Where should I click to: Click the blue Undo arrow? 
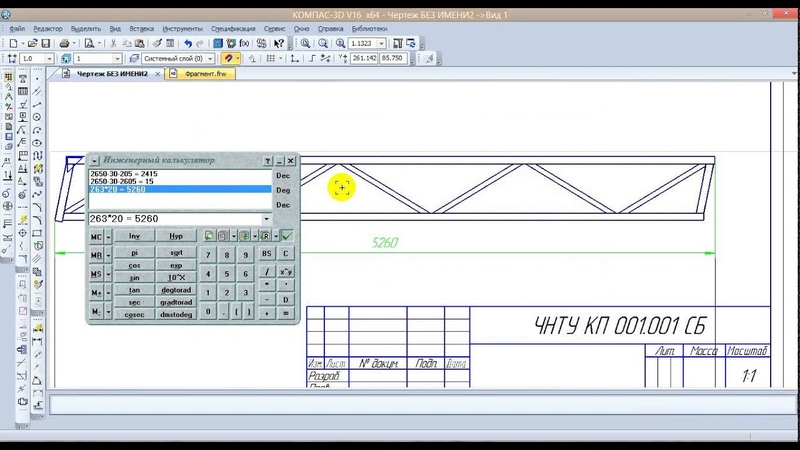pyautogui.click(x=188, y=43)
